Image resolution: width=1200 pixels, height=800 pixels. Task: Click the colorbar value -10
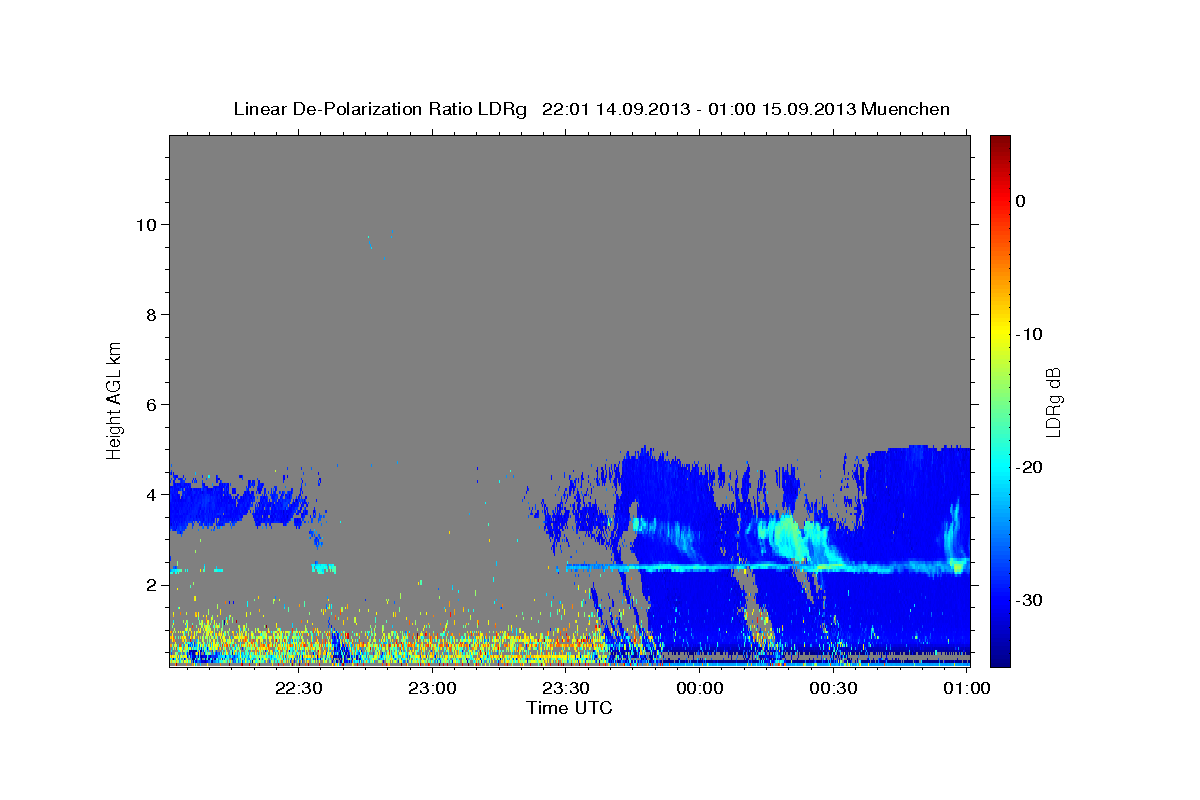pos(1029,334)
